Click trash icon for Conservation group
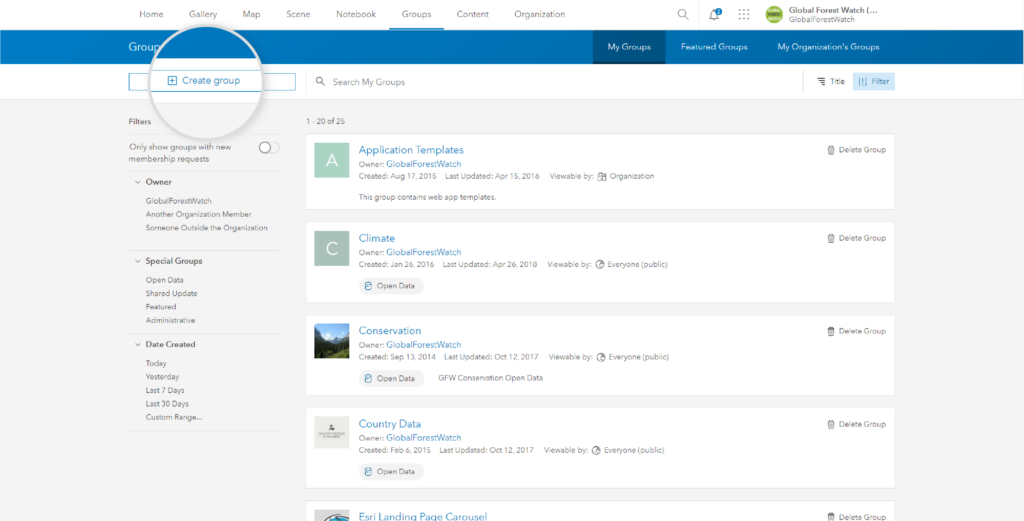Viewport: 1024px width, 521px height. point(831,331)
